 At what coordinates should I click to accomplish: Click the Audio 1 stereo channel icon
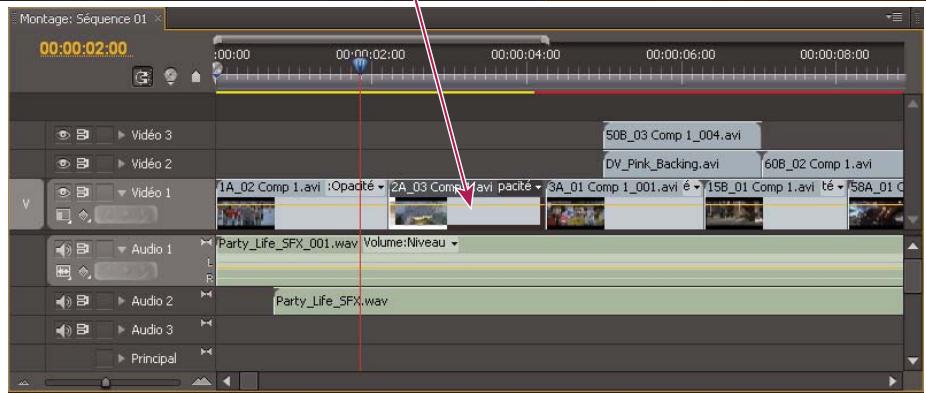[206, 242]
